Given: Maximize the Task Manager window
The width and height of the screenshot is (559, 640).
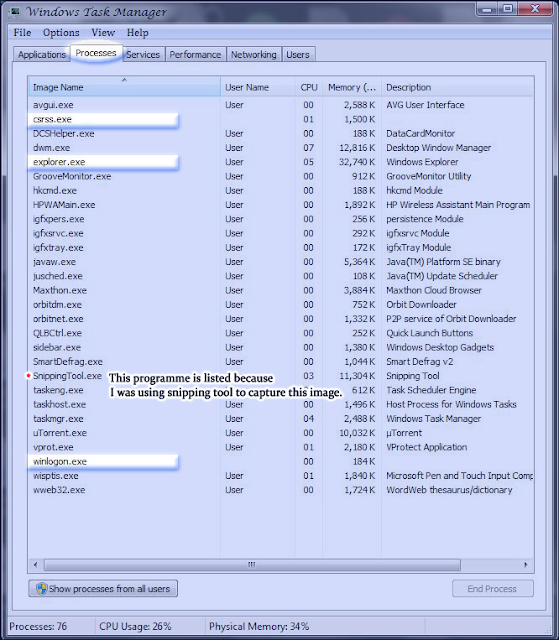Looking at the screenshot, I should click(507, 9).
